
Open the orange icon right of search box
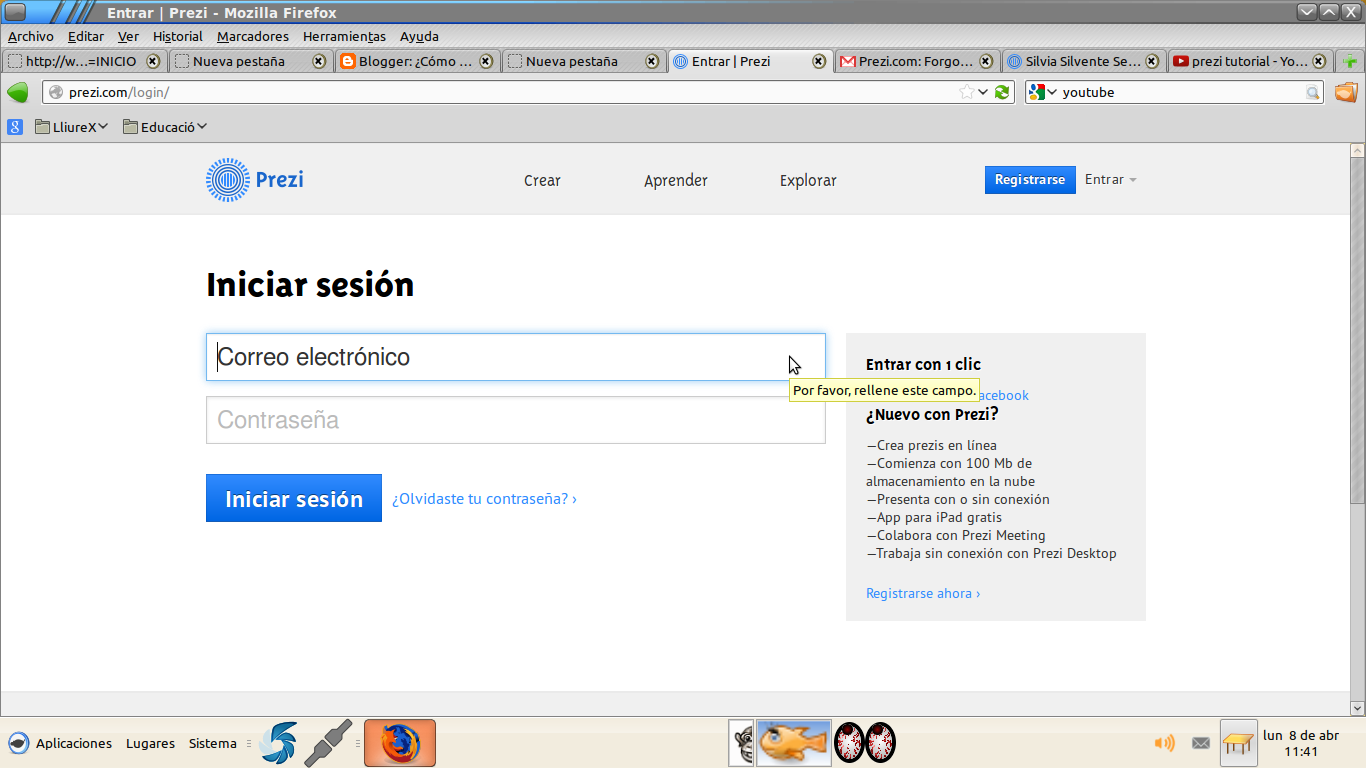pos(1346,92)
